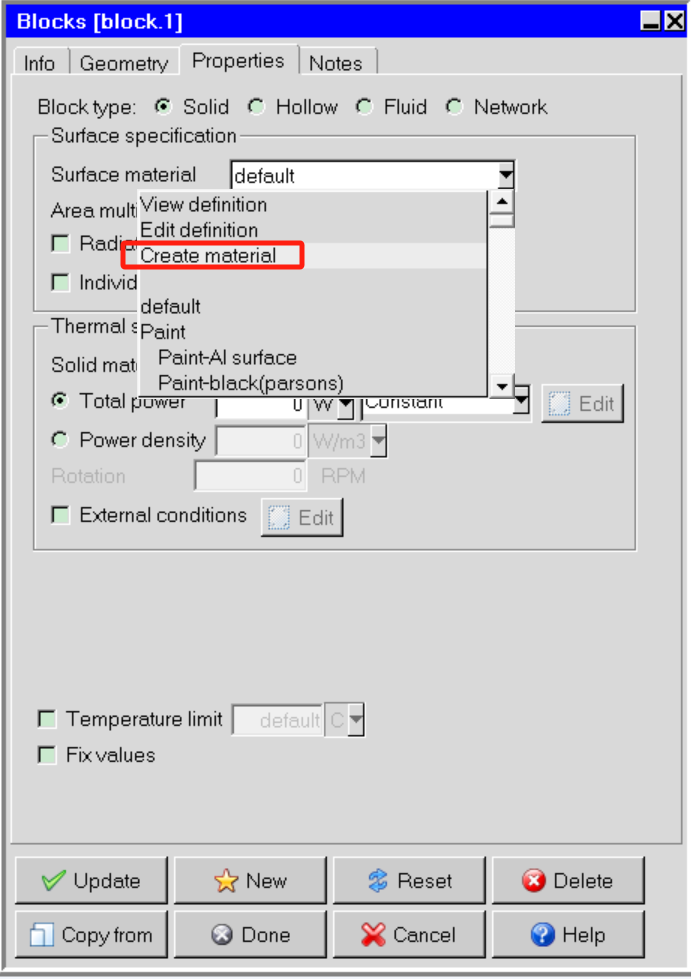This screenshot has height=979, width=691.
Task: Click the External conditions Edit button
Action: point(302,518)
